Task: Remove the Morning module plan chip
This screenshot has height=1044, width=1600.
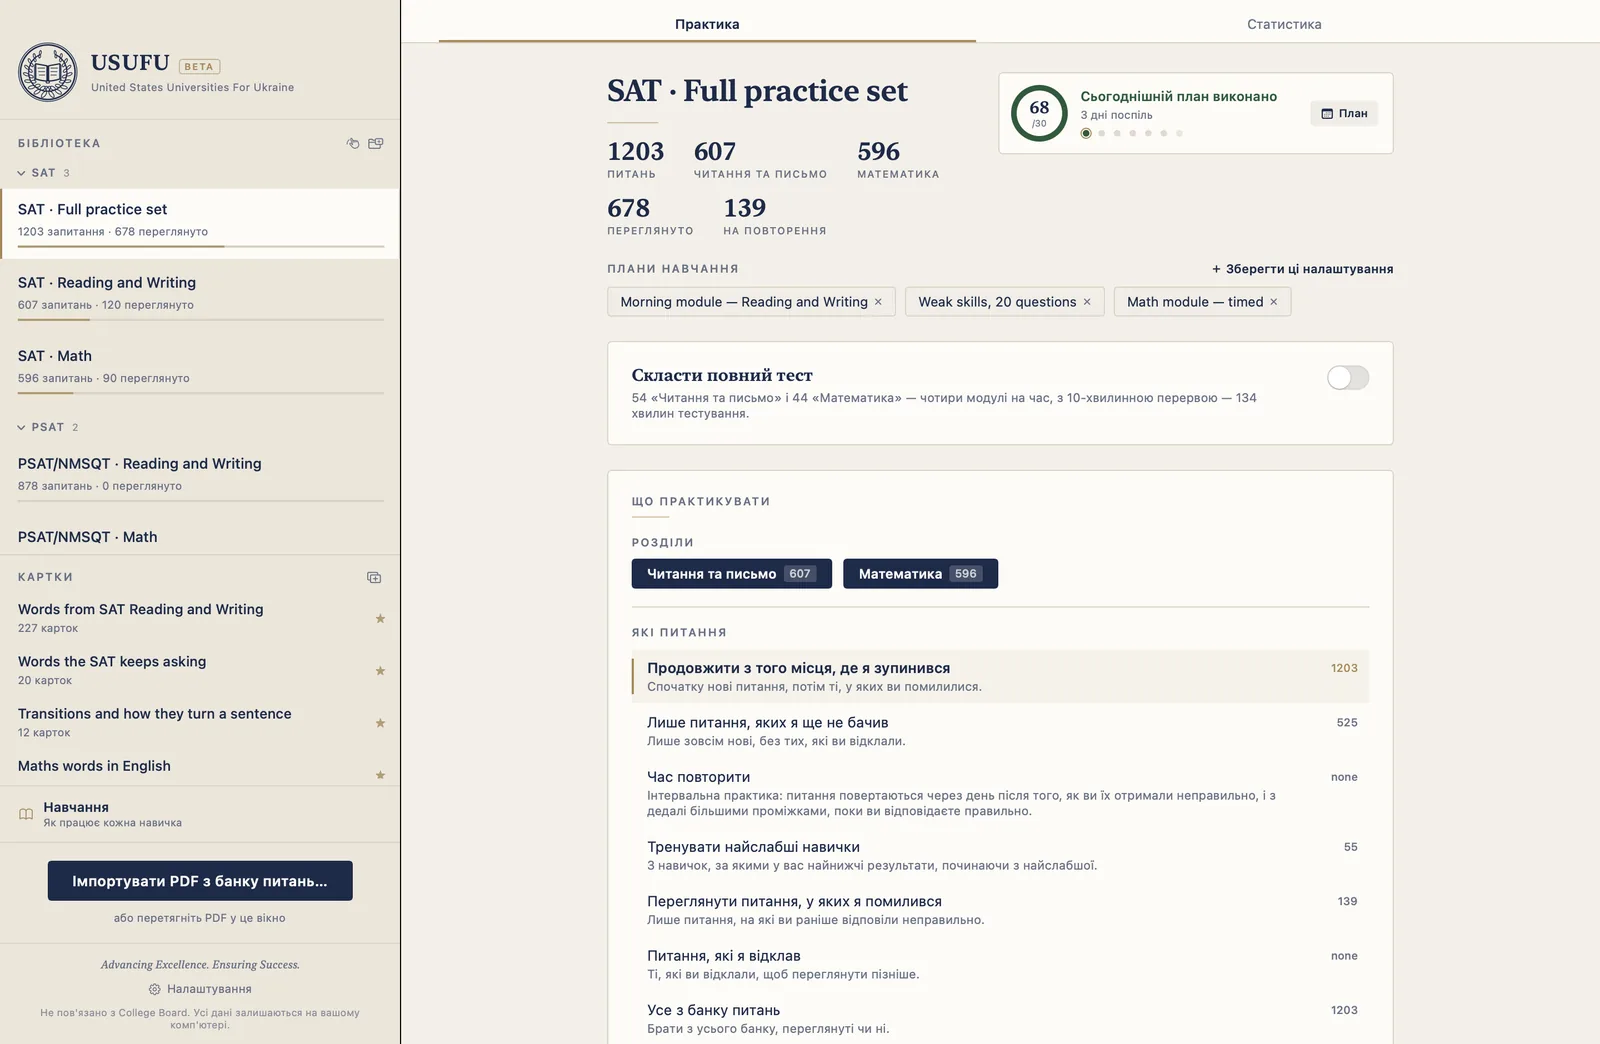Action: point(878,302)
